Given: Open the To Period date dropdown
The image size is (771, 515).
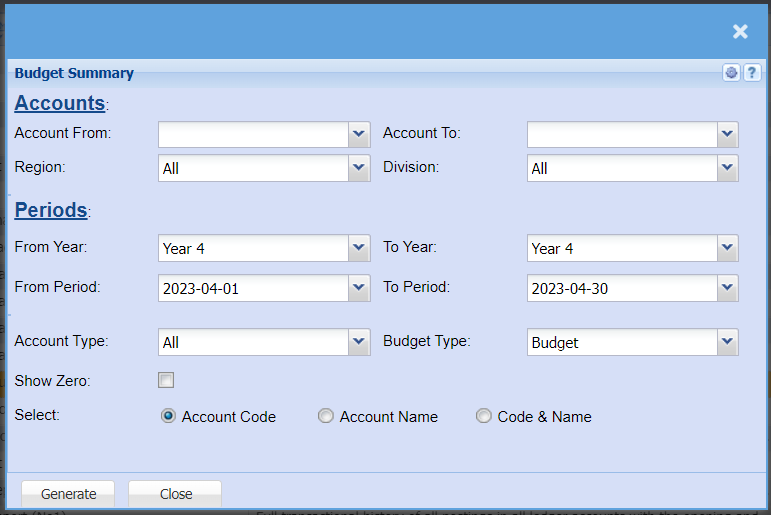Looking at the screenshot, I should click(727, 288).
